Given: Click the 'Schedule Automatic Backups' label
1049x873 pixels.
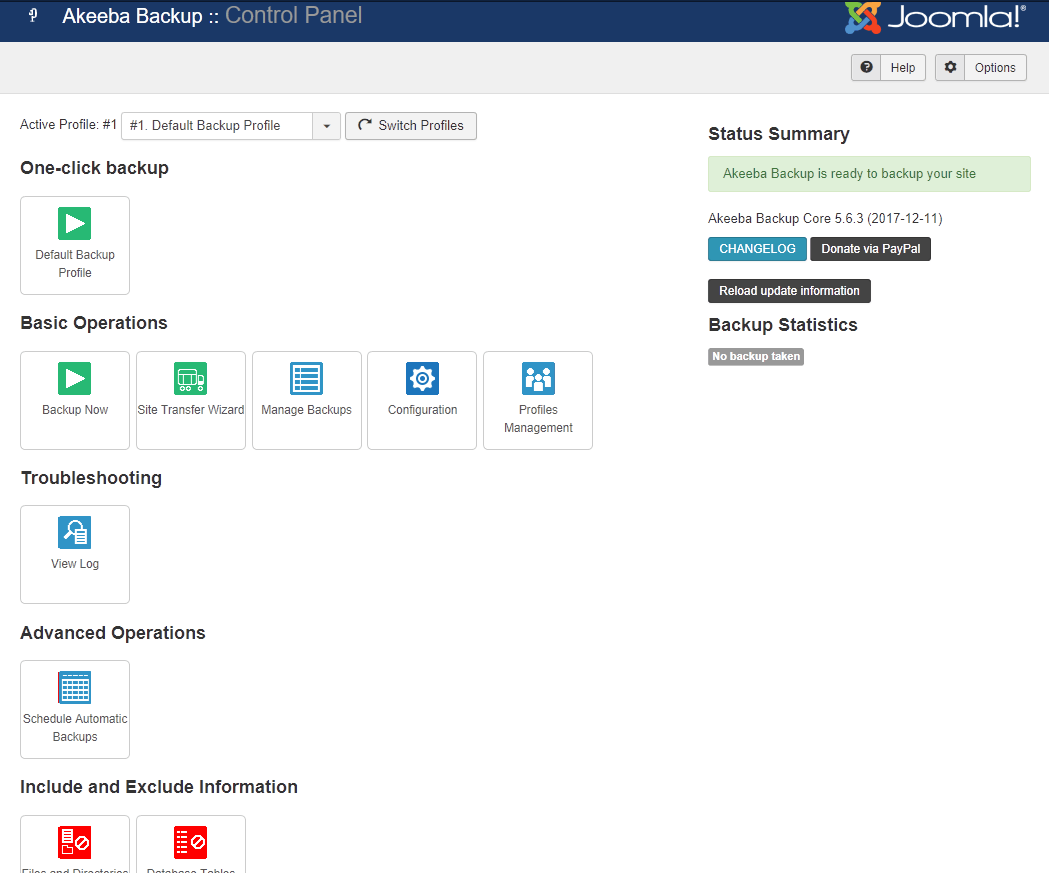Looking at the screenshot, I should click(x=75, y=728).
